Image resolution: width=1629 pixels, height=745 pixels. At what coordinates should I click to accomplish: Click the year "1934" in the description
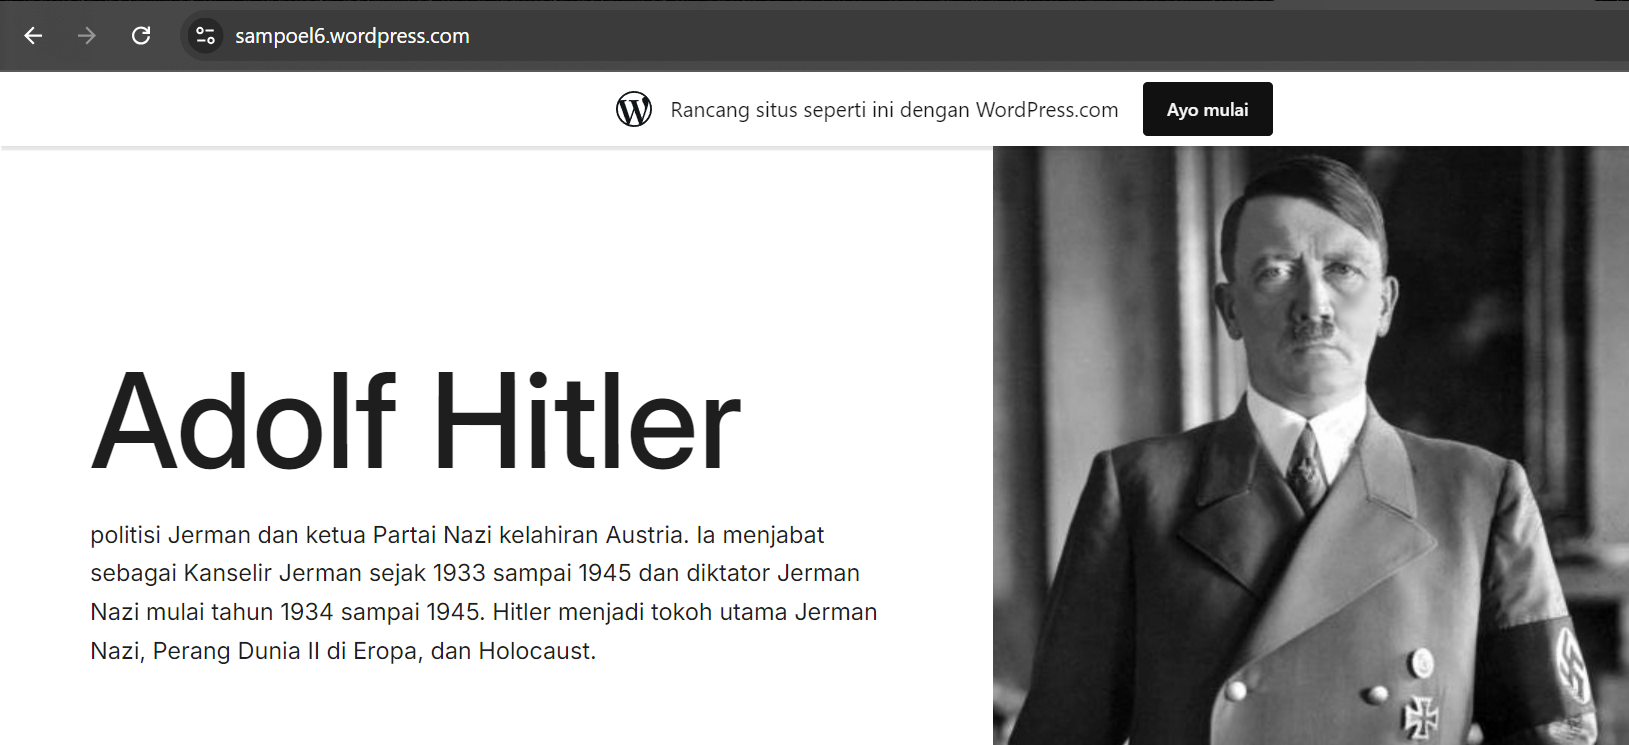(306, 612)
